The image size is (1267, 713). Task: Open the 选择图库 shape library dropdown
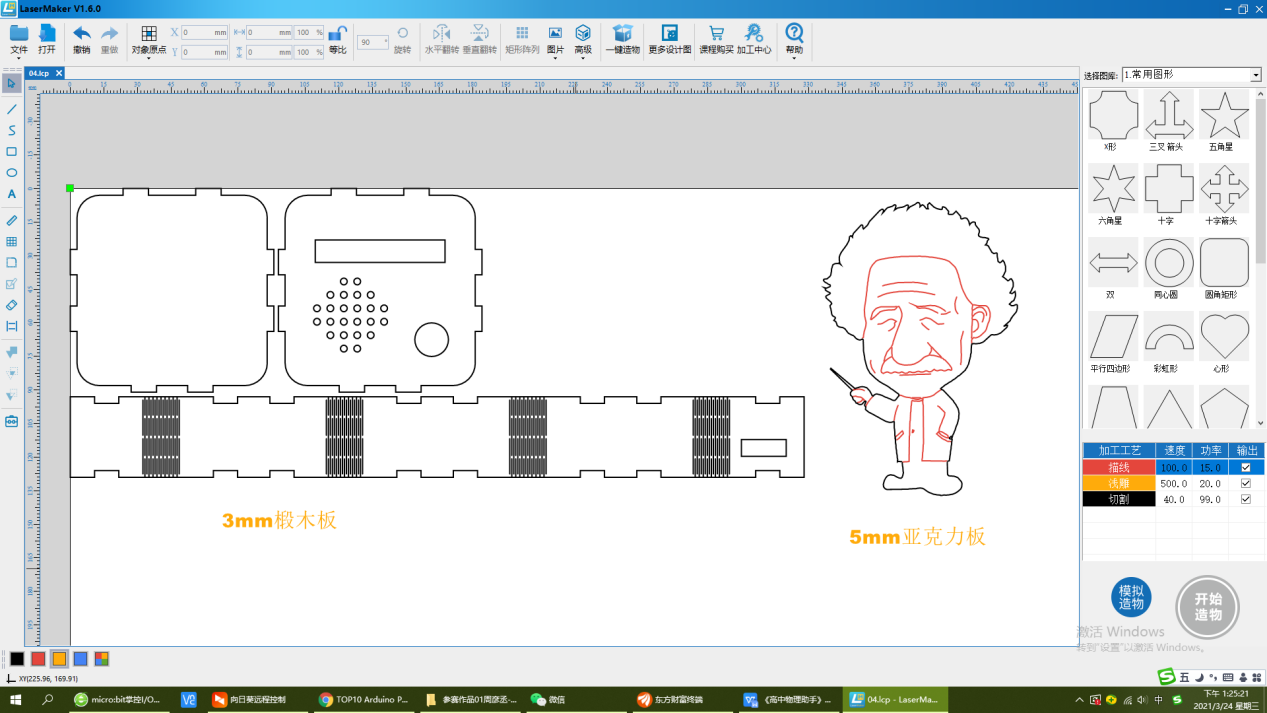[x=1192, y=75]
